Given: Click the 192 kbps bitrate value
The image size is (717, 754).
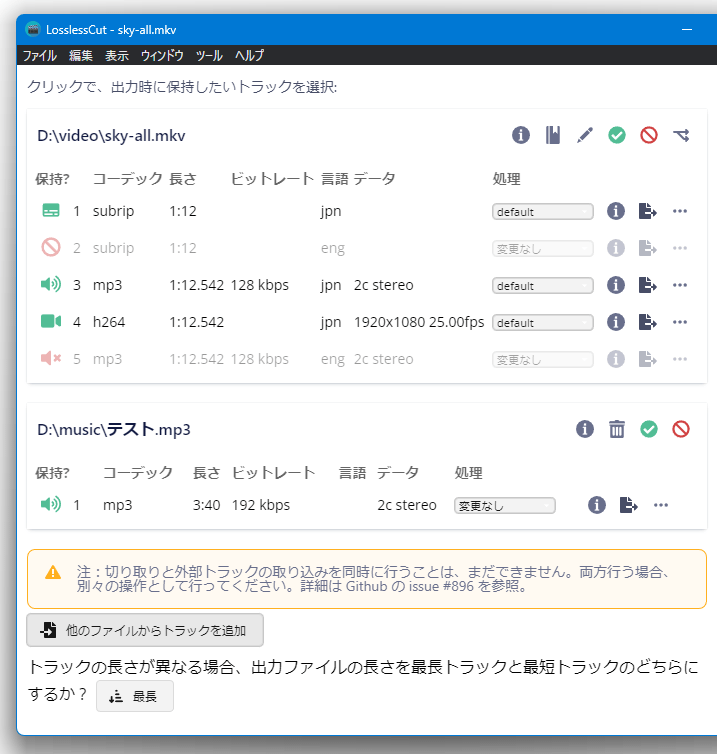Looking at the screenshot, I should 261,505.
